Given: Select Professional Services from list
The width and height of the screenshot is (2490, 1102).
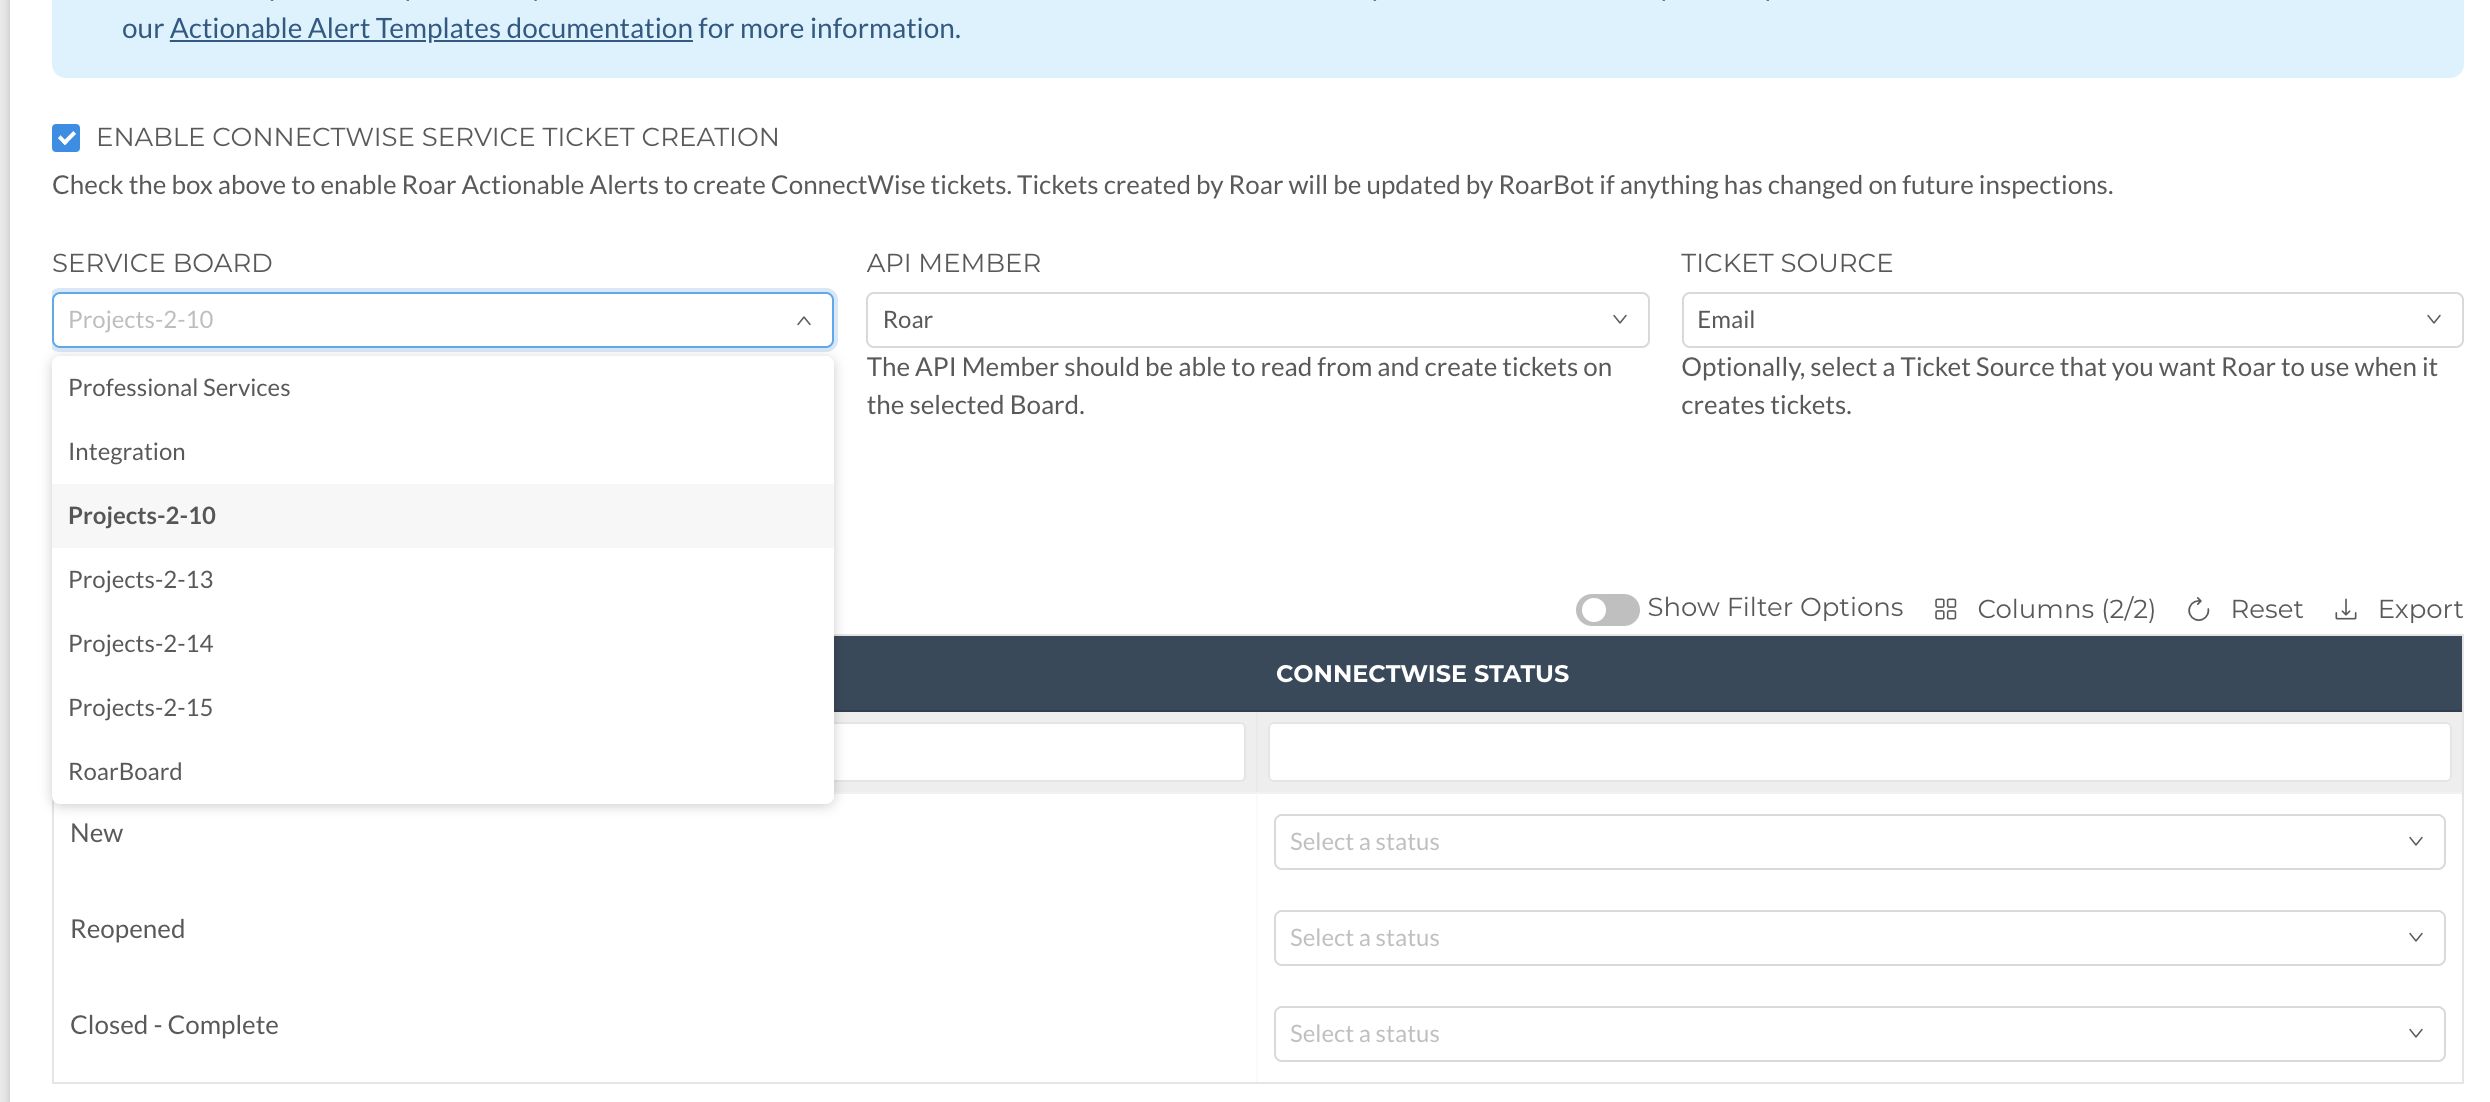Looking at the screenshot, I should (179, 388).
